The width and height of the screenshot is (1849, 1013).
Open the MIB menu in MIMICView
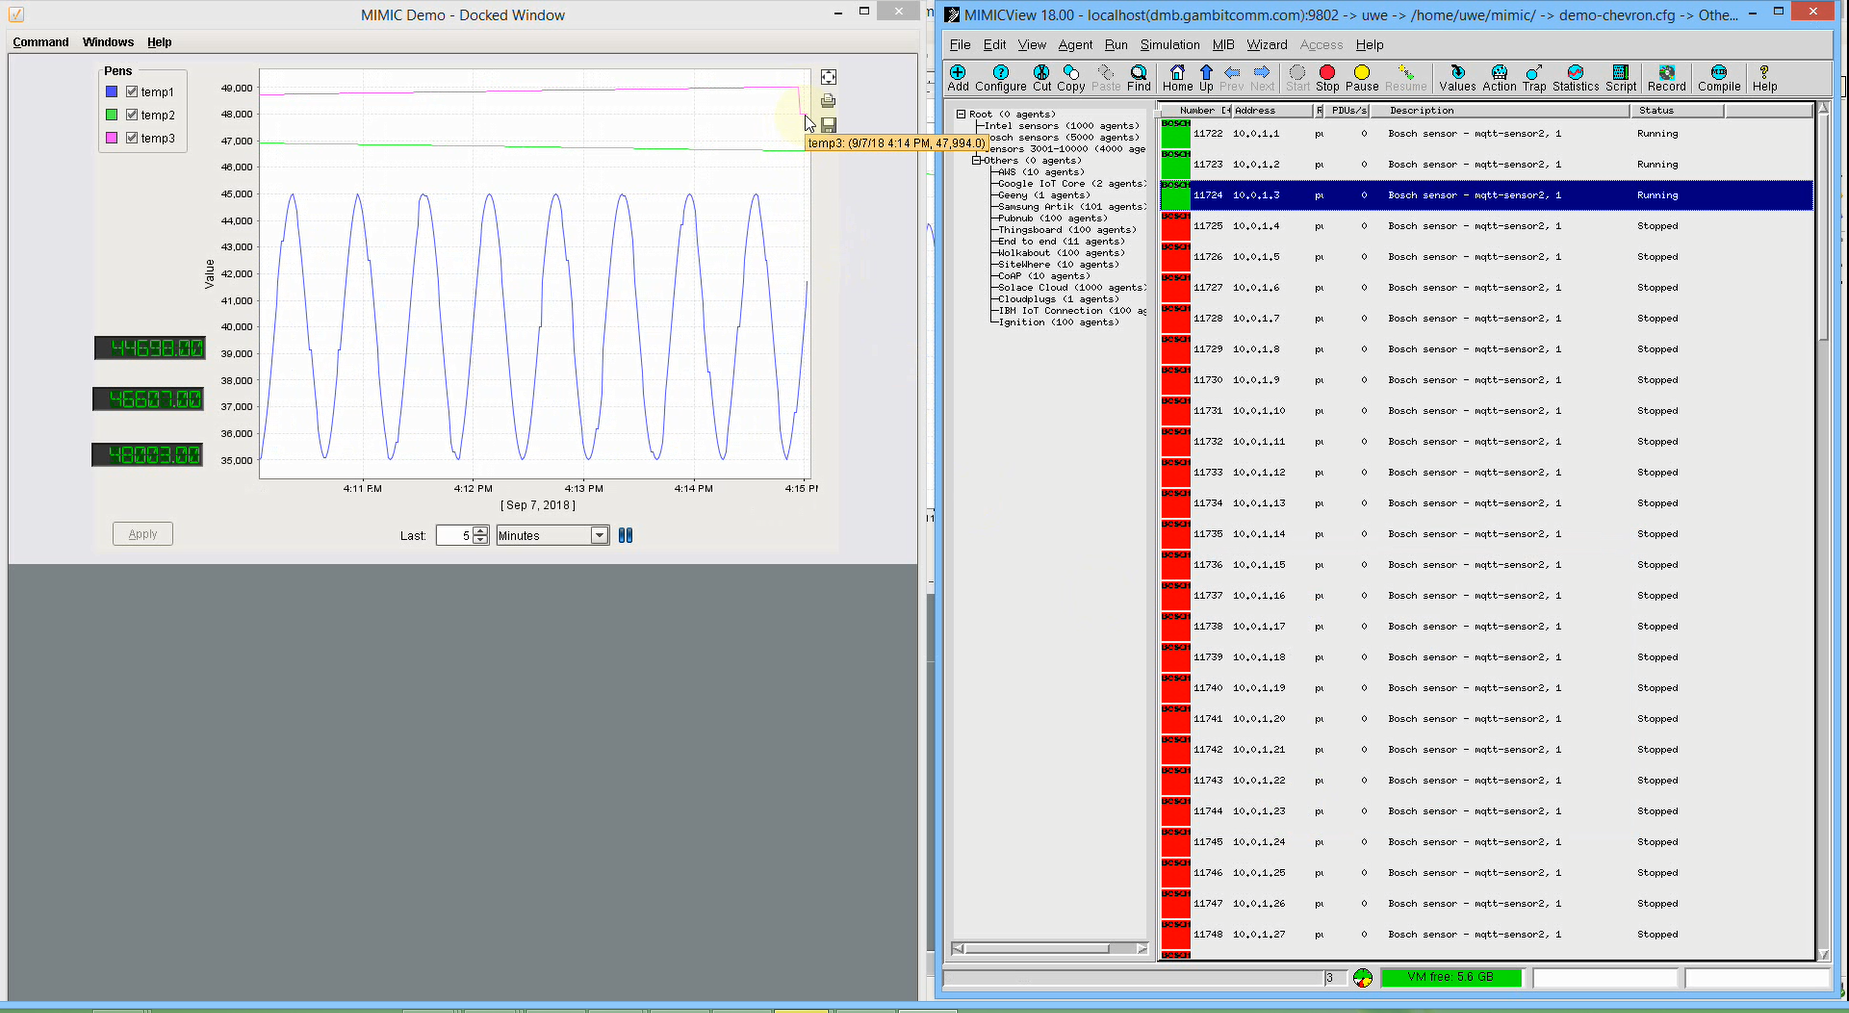[1223, 45]
